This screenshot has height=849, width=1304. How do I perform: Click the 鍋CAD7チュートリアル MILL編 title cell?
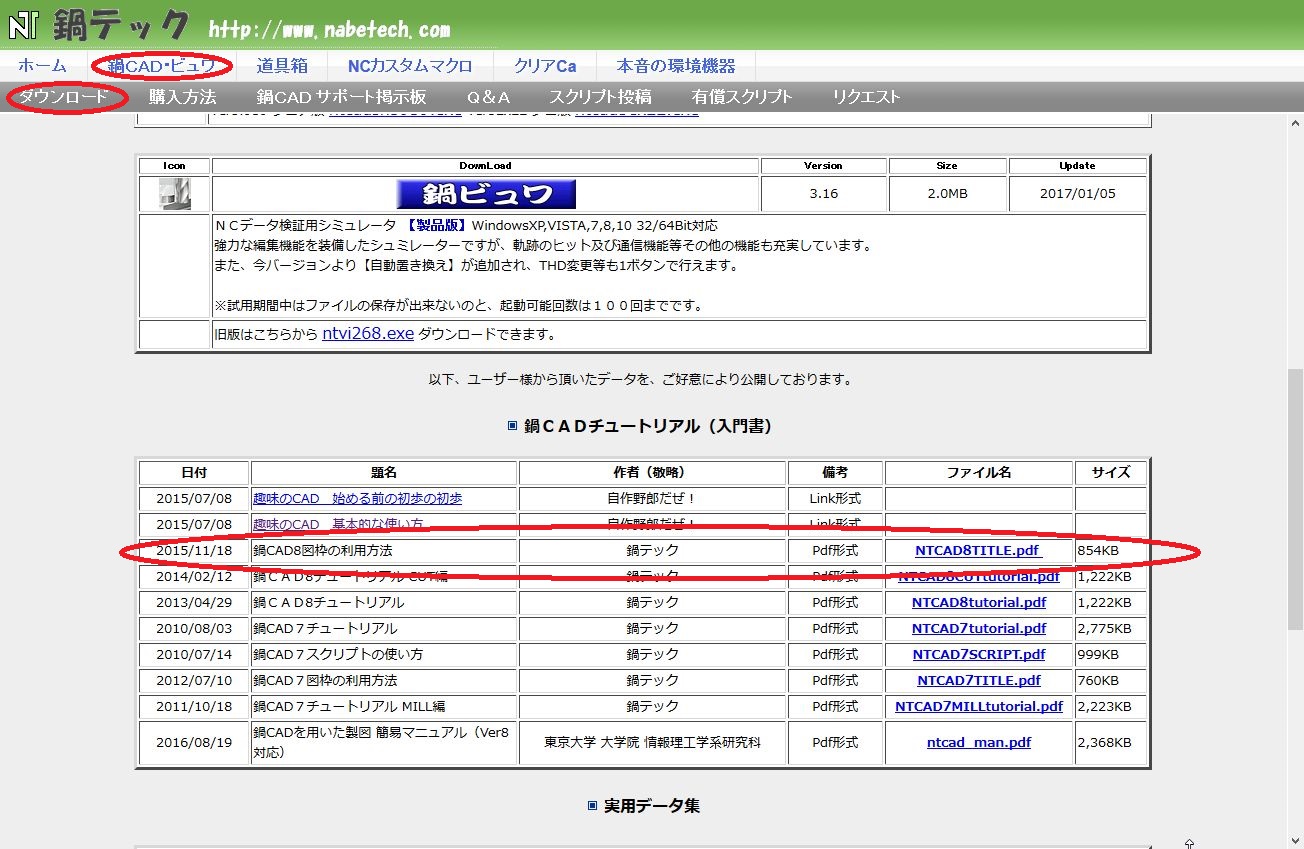click(x=384, y=706)
